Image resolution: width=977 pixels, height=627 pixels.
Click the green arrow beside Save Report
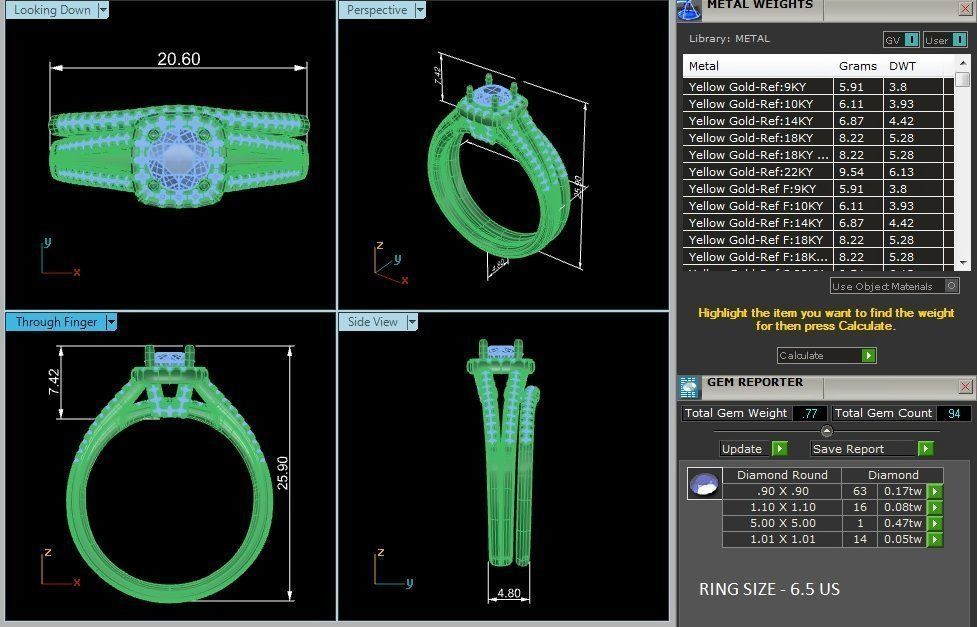click(926, 449)
